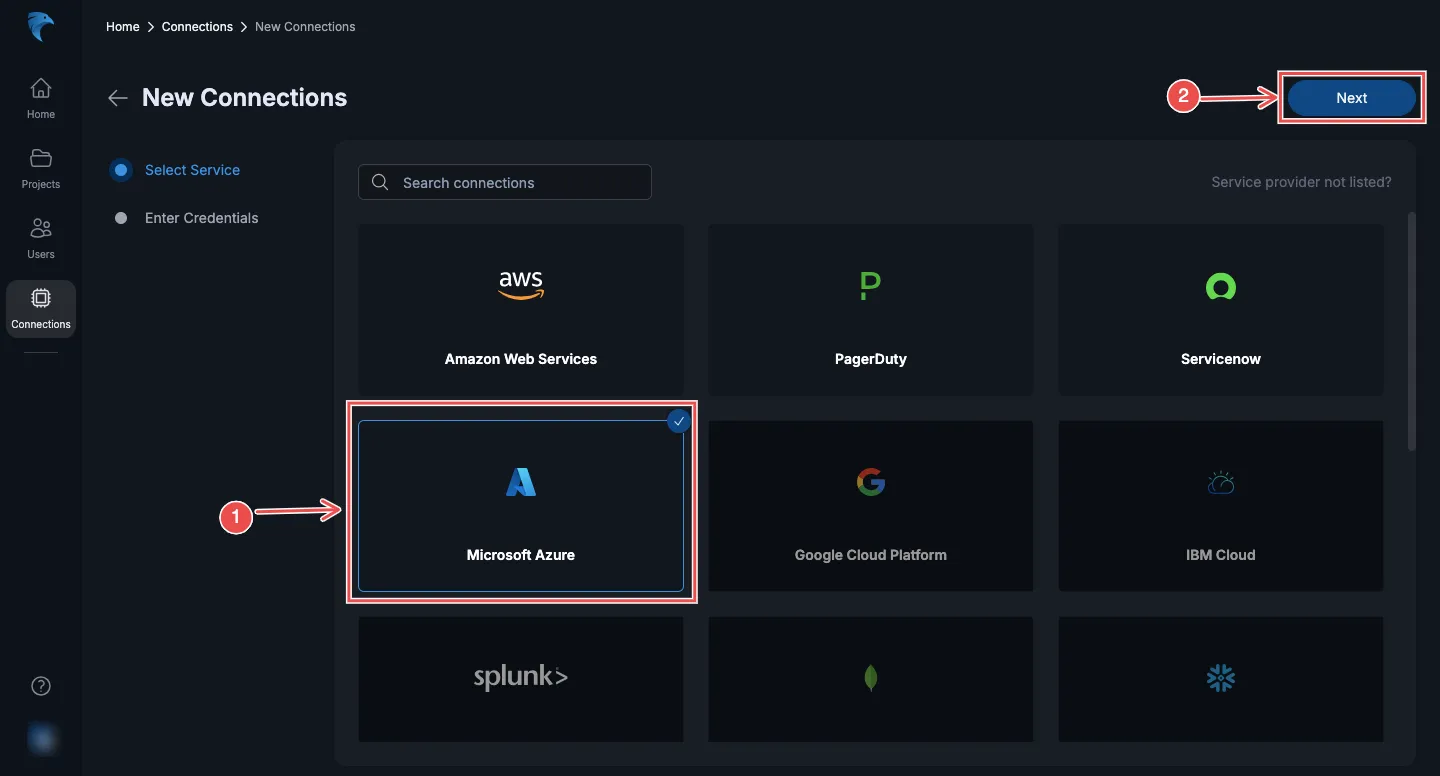Image resolution: width=1440 pixels, height=776 pixels.
Task: Select Connections chip icon in sidebar
Action: [41, 298]
